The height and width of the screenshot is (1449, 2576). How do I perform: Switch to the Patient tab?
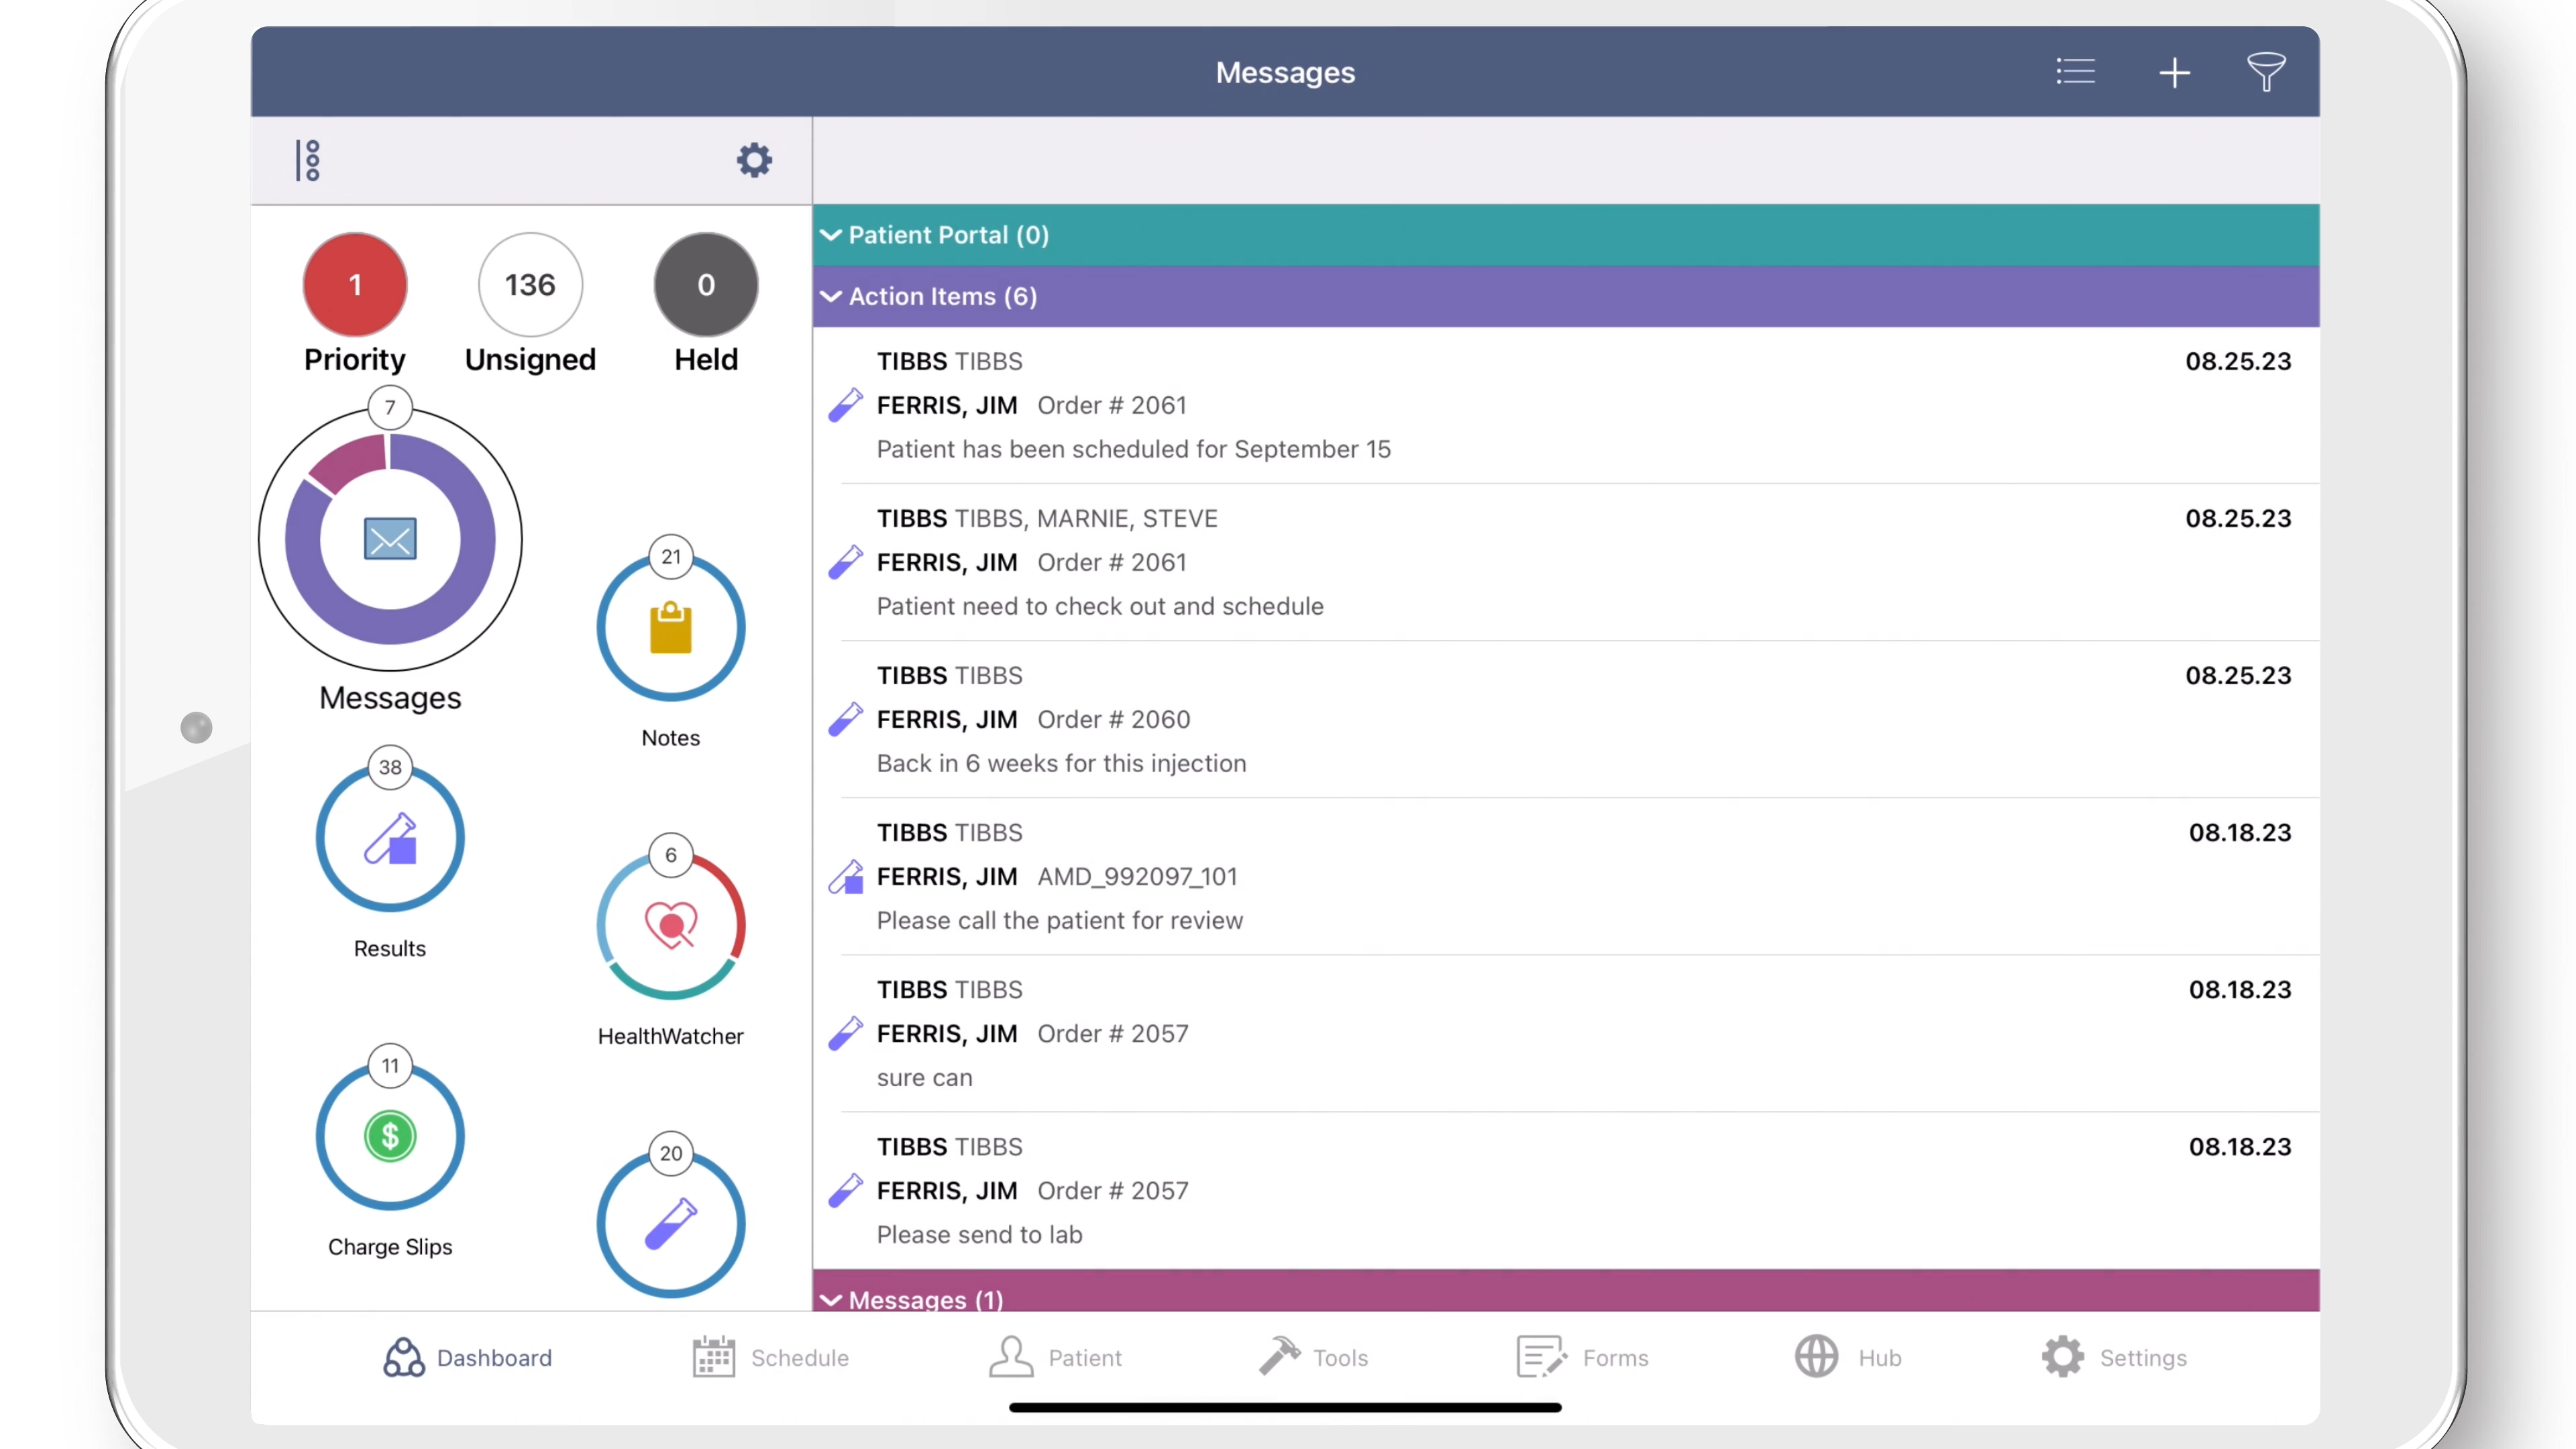coord(1055,1357)
